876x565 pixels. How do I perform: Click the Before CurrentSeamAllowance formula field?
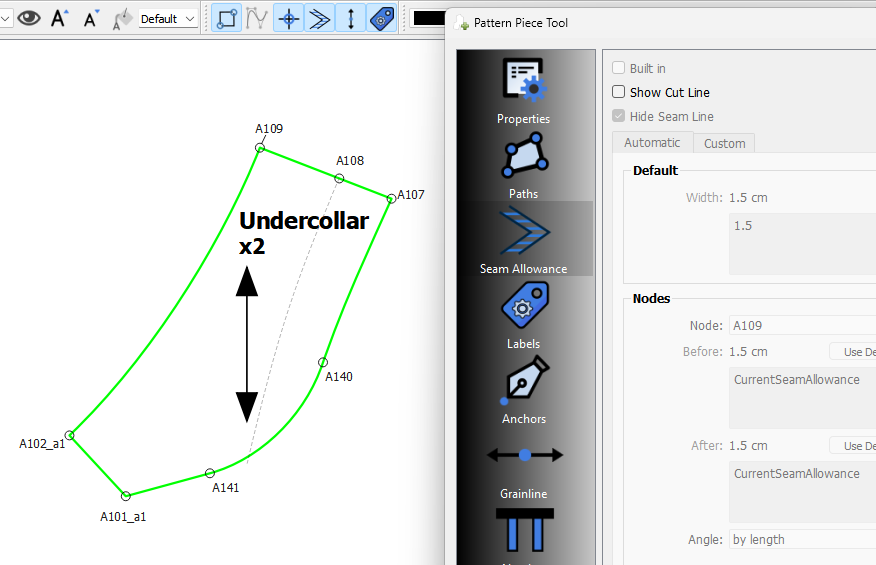802,398
